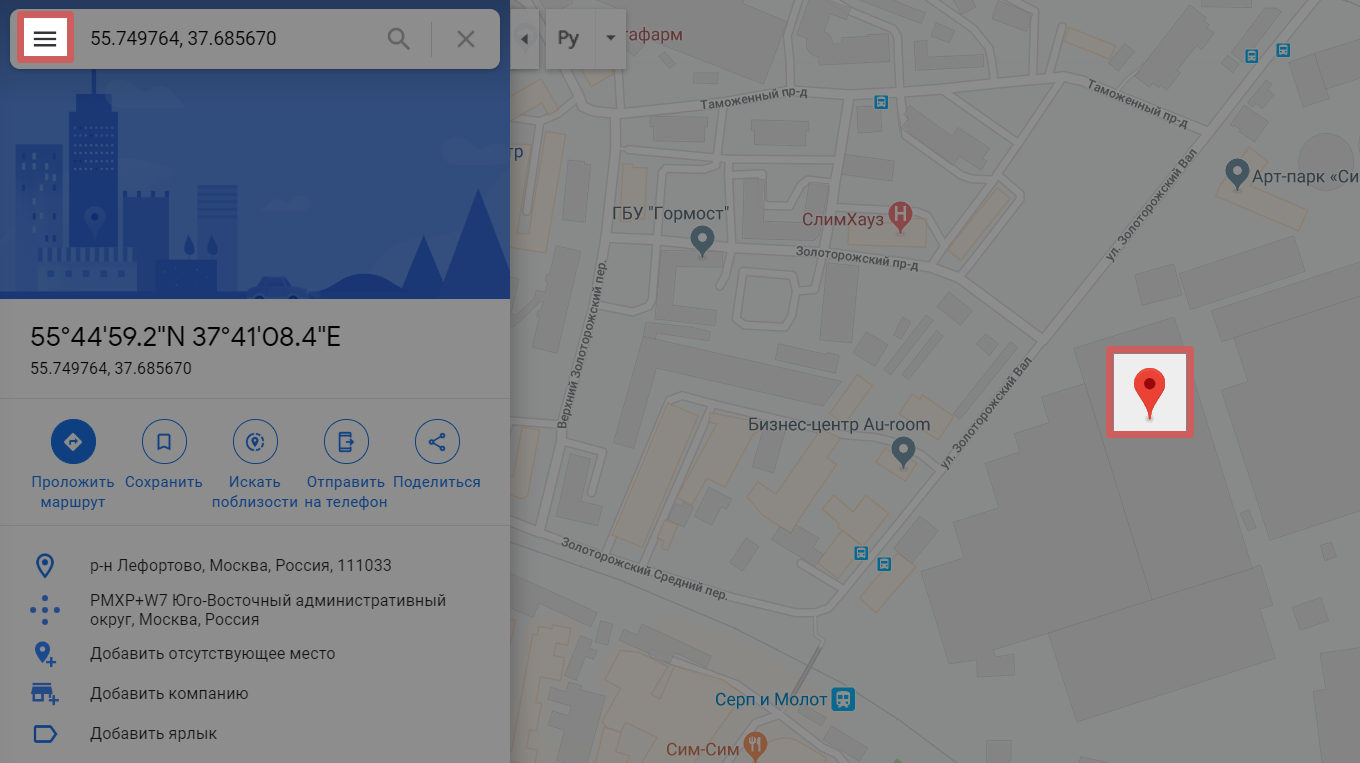The height and width of the screenshot is (763, 1360).
Task: Click the Бизнес-центр Au-room map marker
Action: [904, 451]
